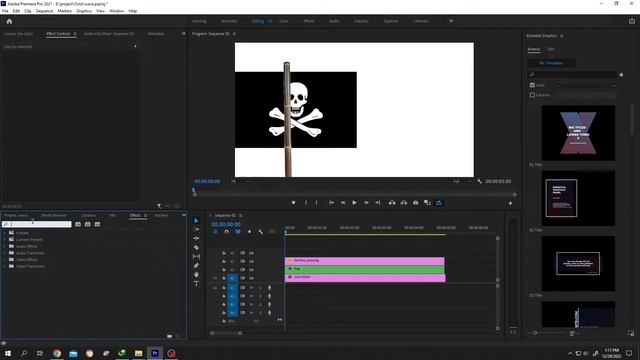Click the Mark Out button
This screenshot has width=640, height=360.
pyautogui.click(x=316, y=203)
